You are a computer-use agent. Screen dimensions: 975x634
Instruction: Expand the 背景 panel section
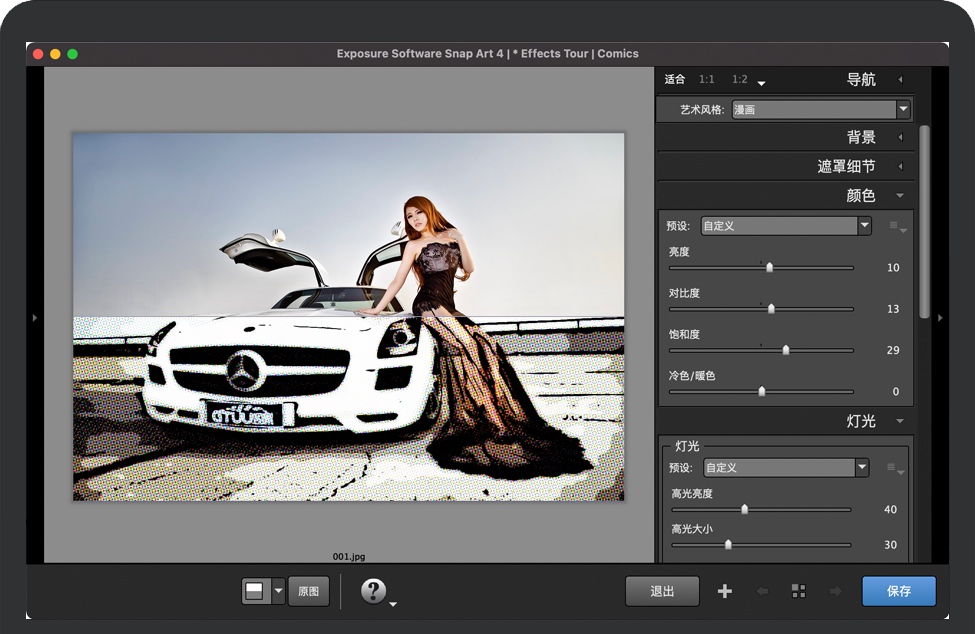tap(860, 137)
